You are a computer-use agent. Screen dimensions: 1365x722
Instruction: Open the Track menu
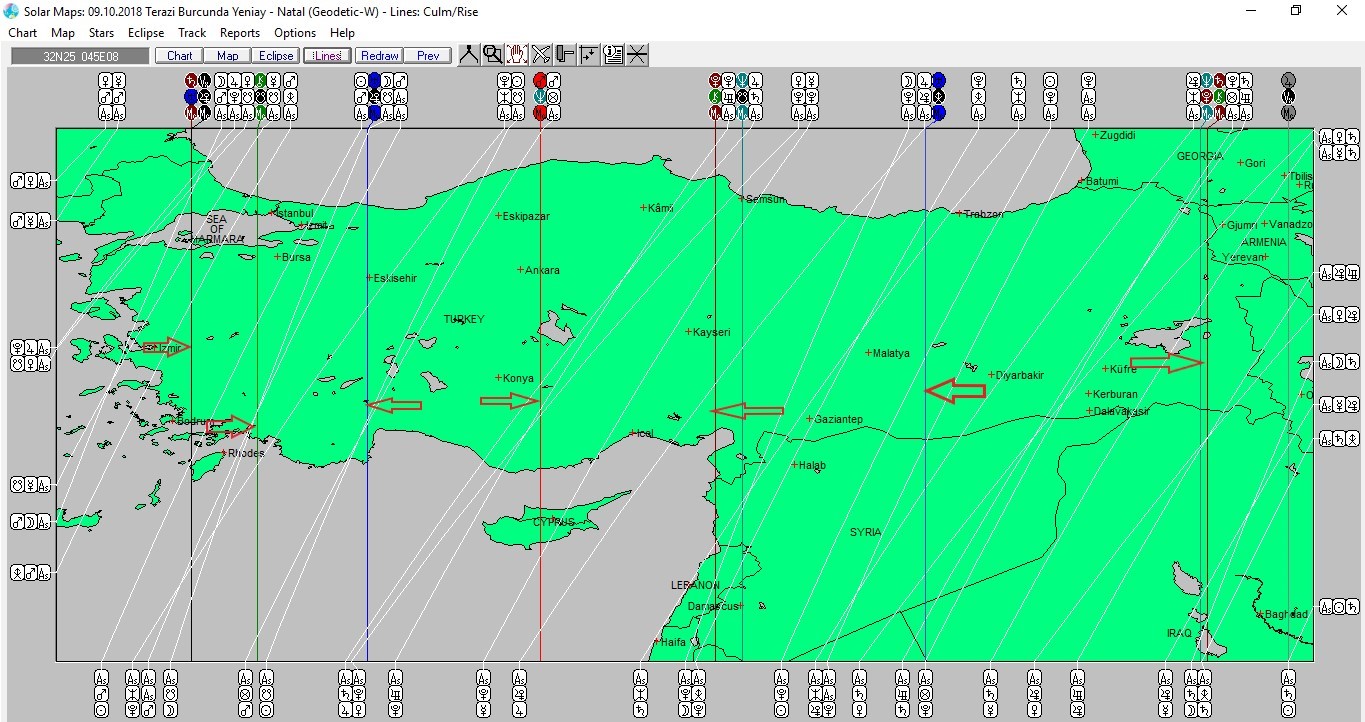pyautogui.click(x=192, y=33)
